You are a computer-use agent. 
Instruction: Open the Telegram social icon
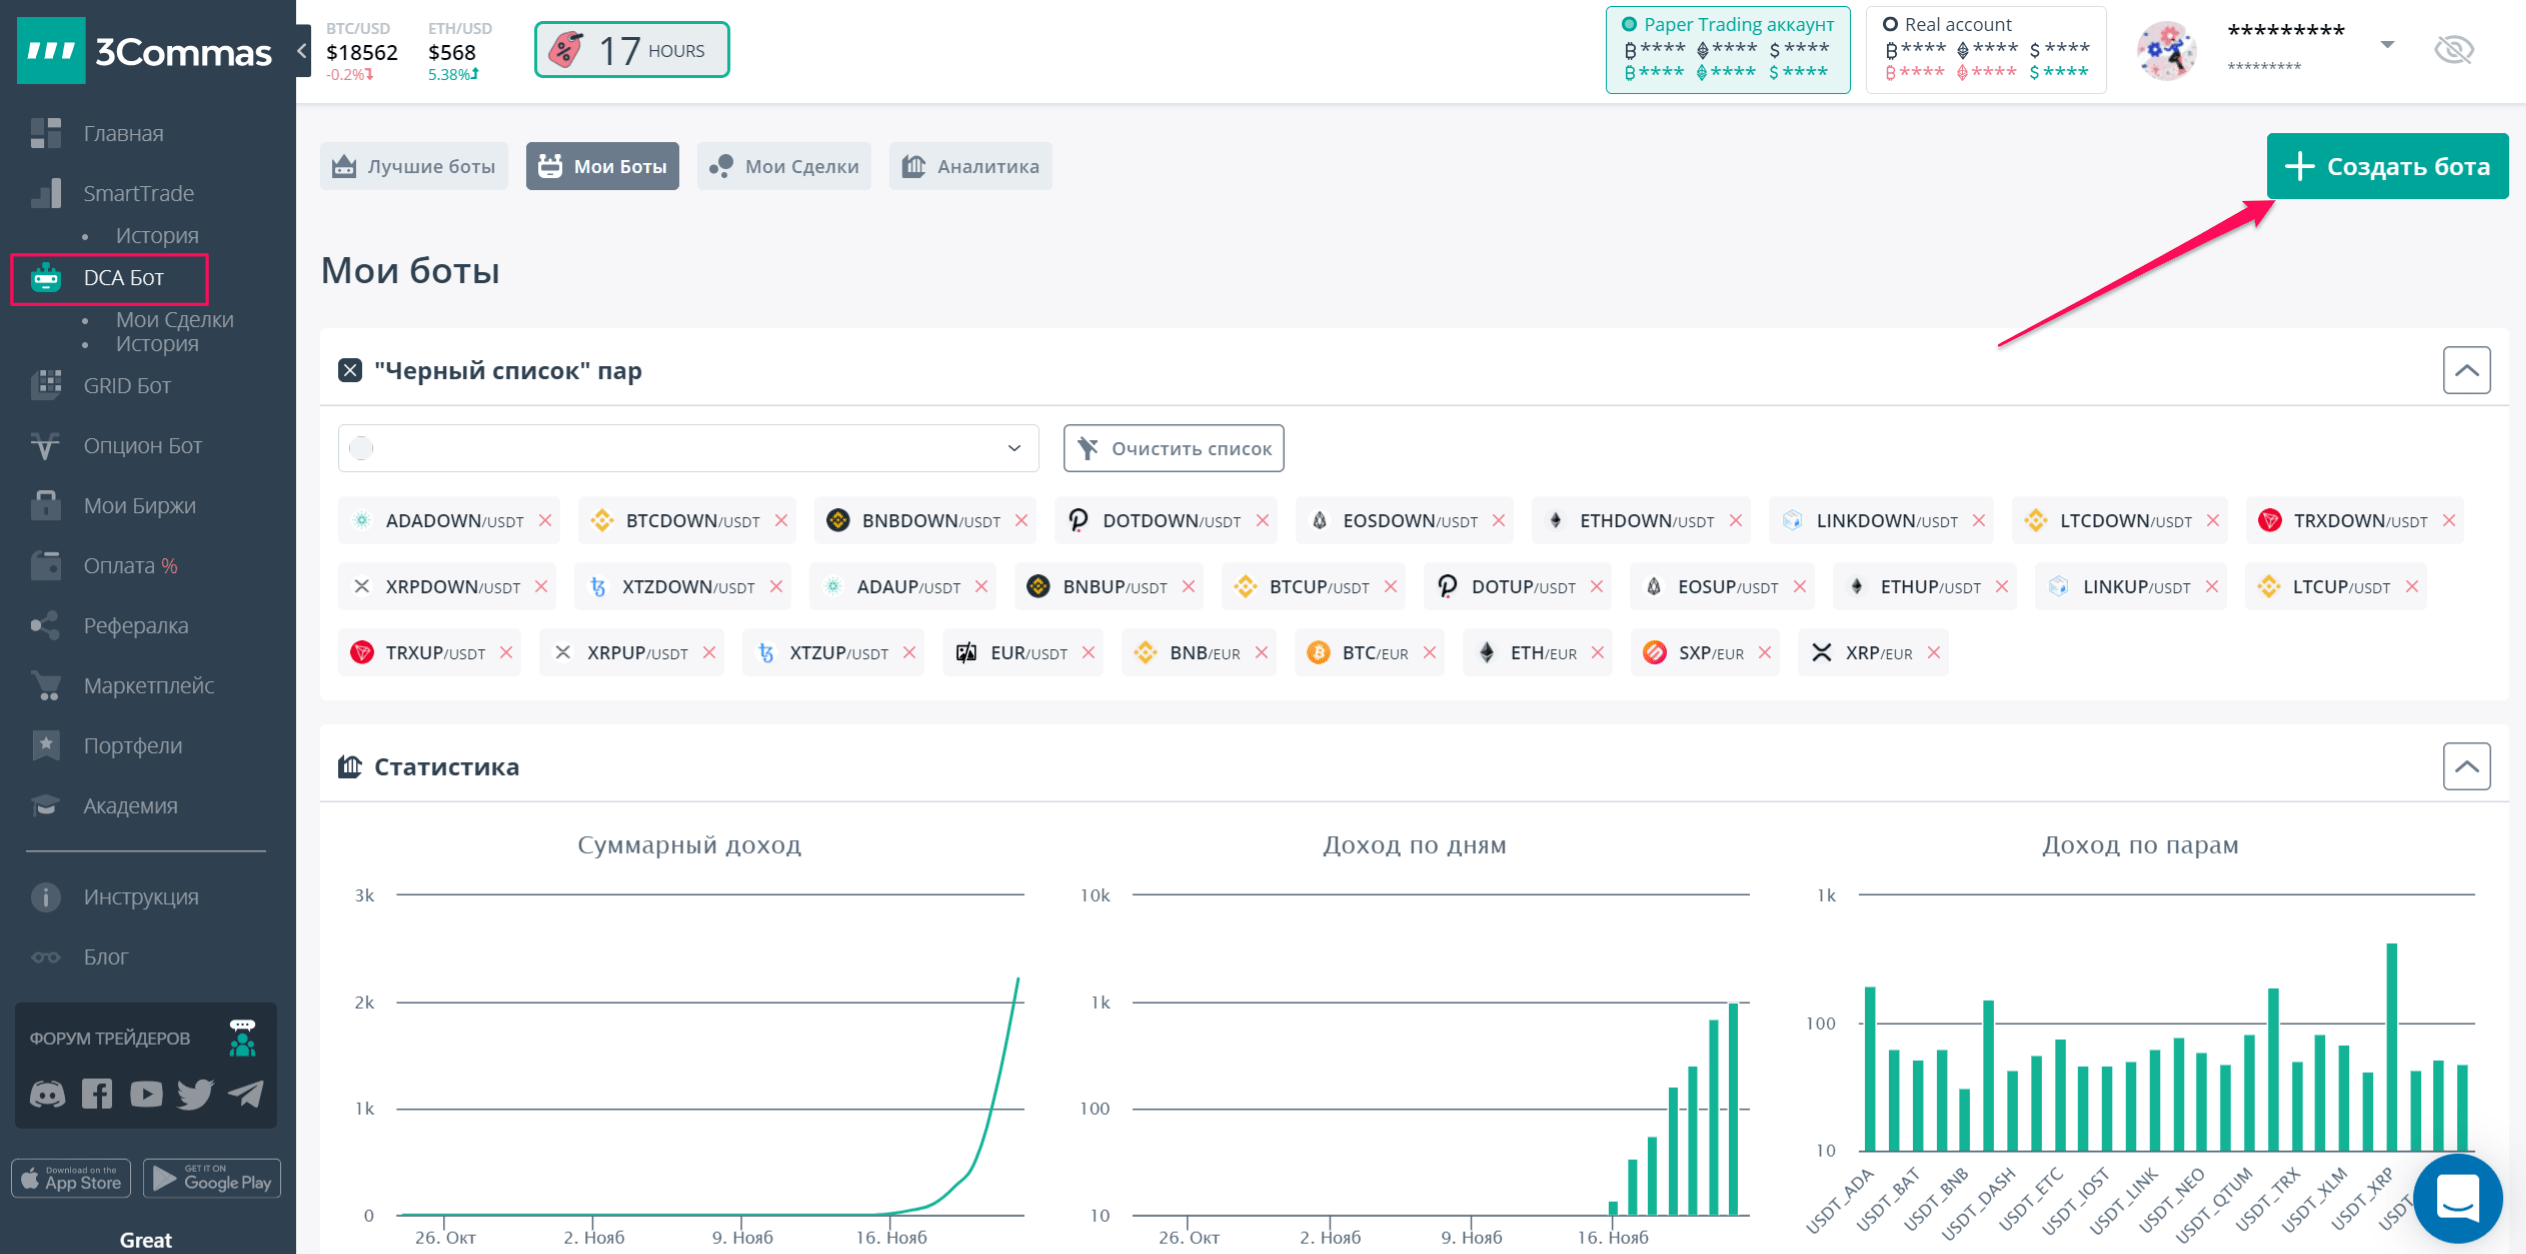(x=246, y=1094)
